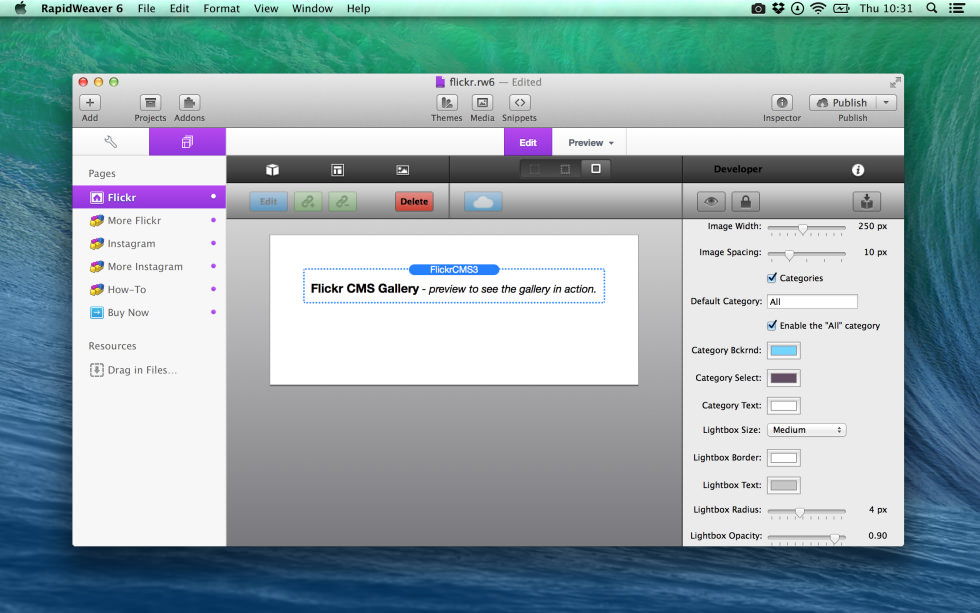This screenshot has height=613, width=980.
Task: Select the solid square view mode icon
Action: (596, 169)
